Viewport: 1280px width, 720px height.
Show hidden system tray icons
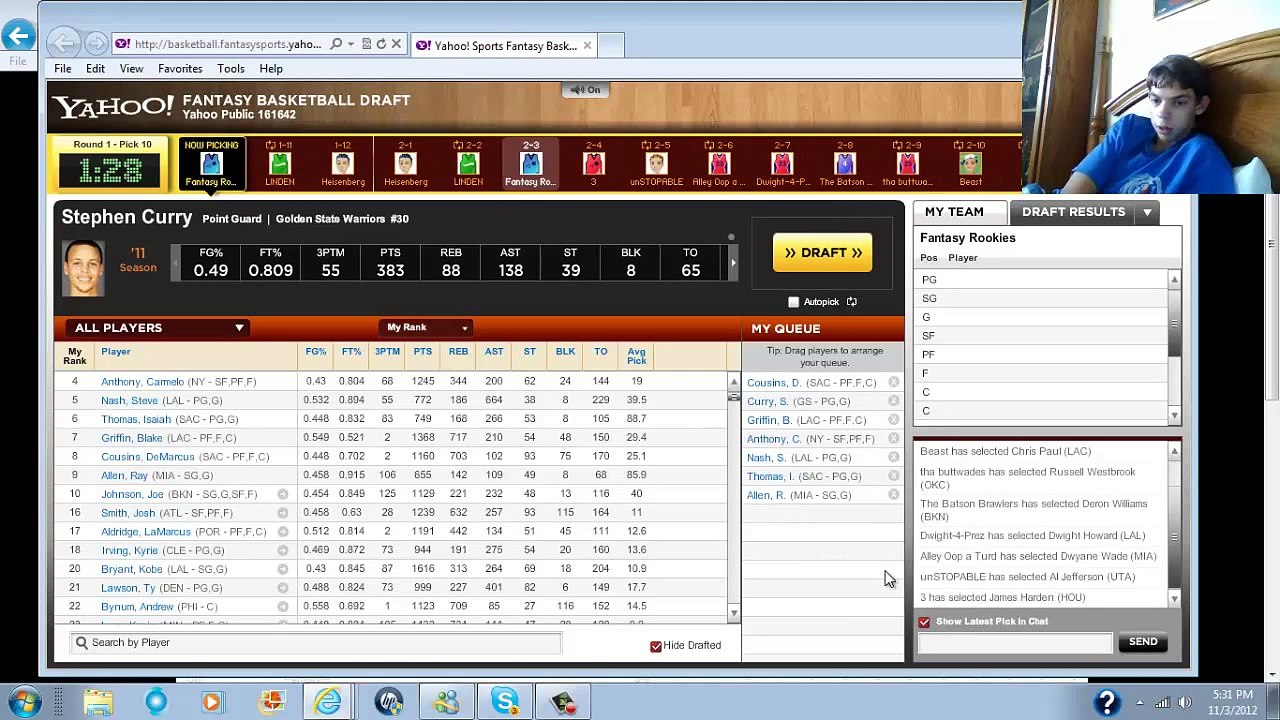[1139, 702]
